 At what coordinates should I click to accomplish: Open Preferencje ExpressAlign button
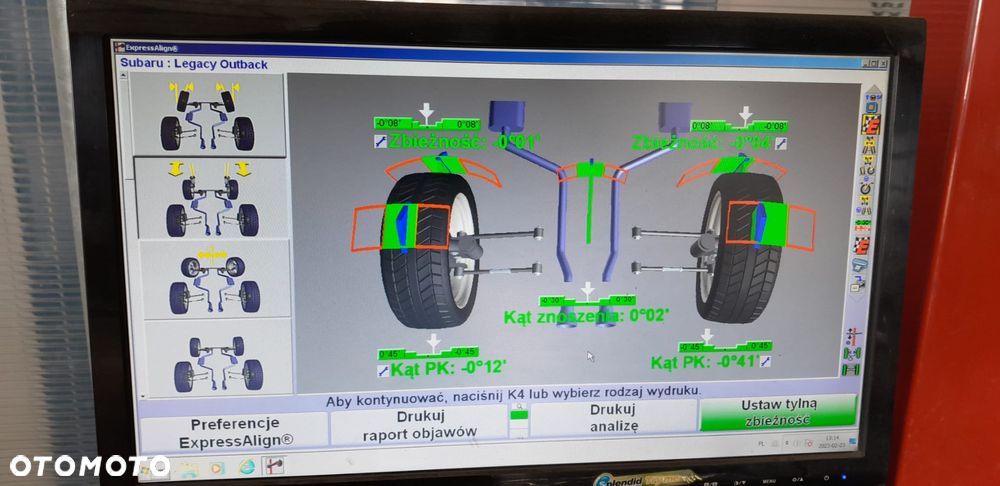[233, 432]
